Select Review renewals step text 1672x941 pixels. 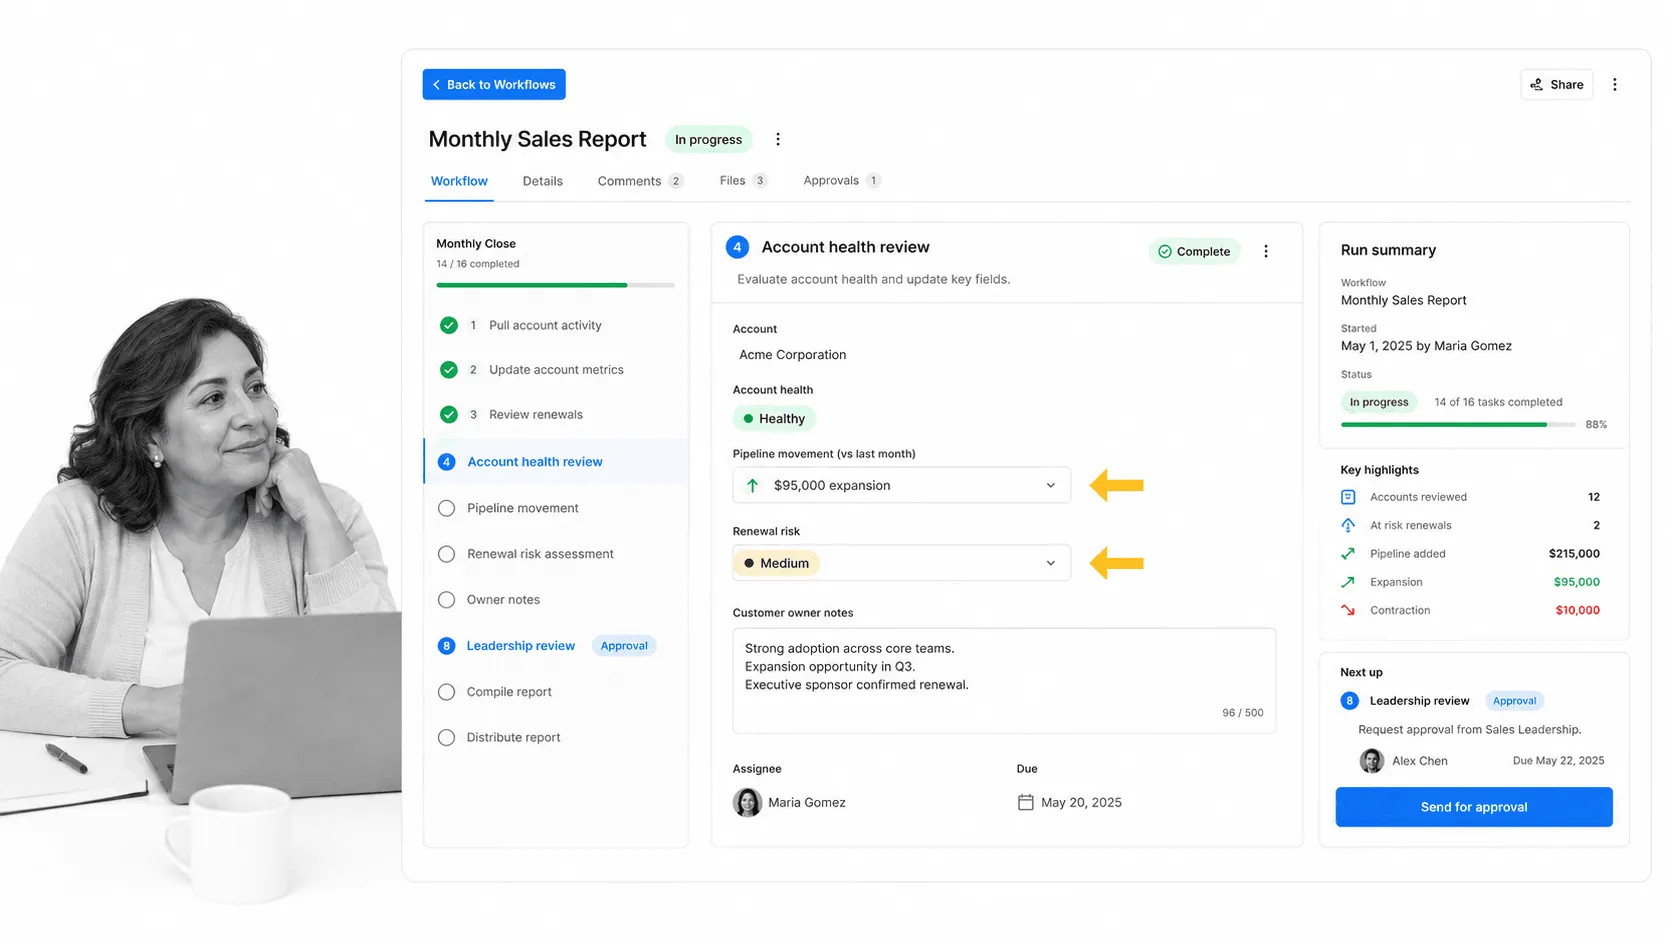click(x=536, y=415)
